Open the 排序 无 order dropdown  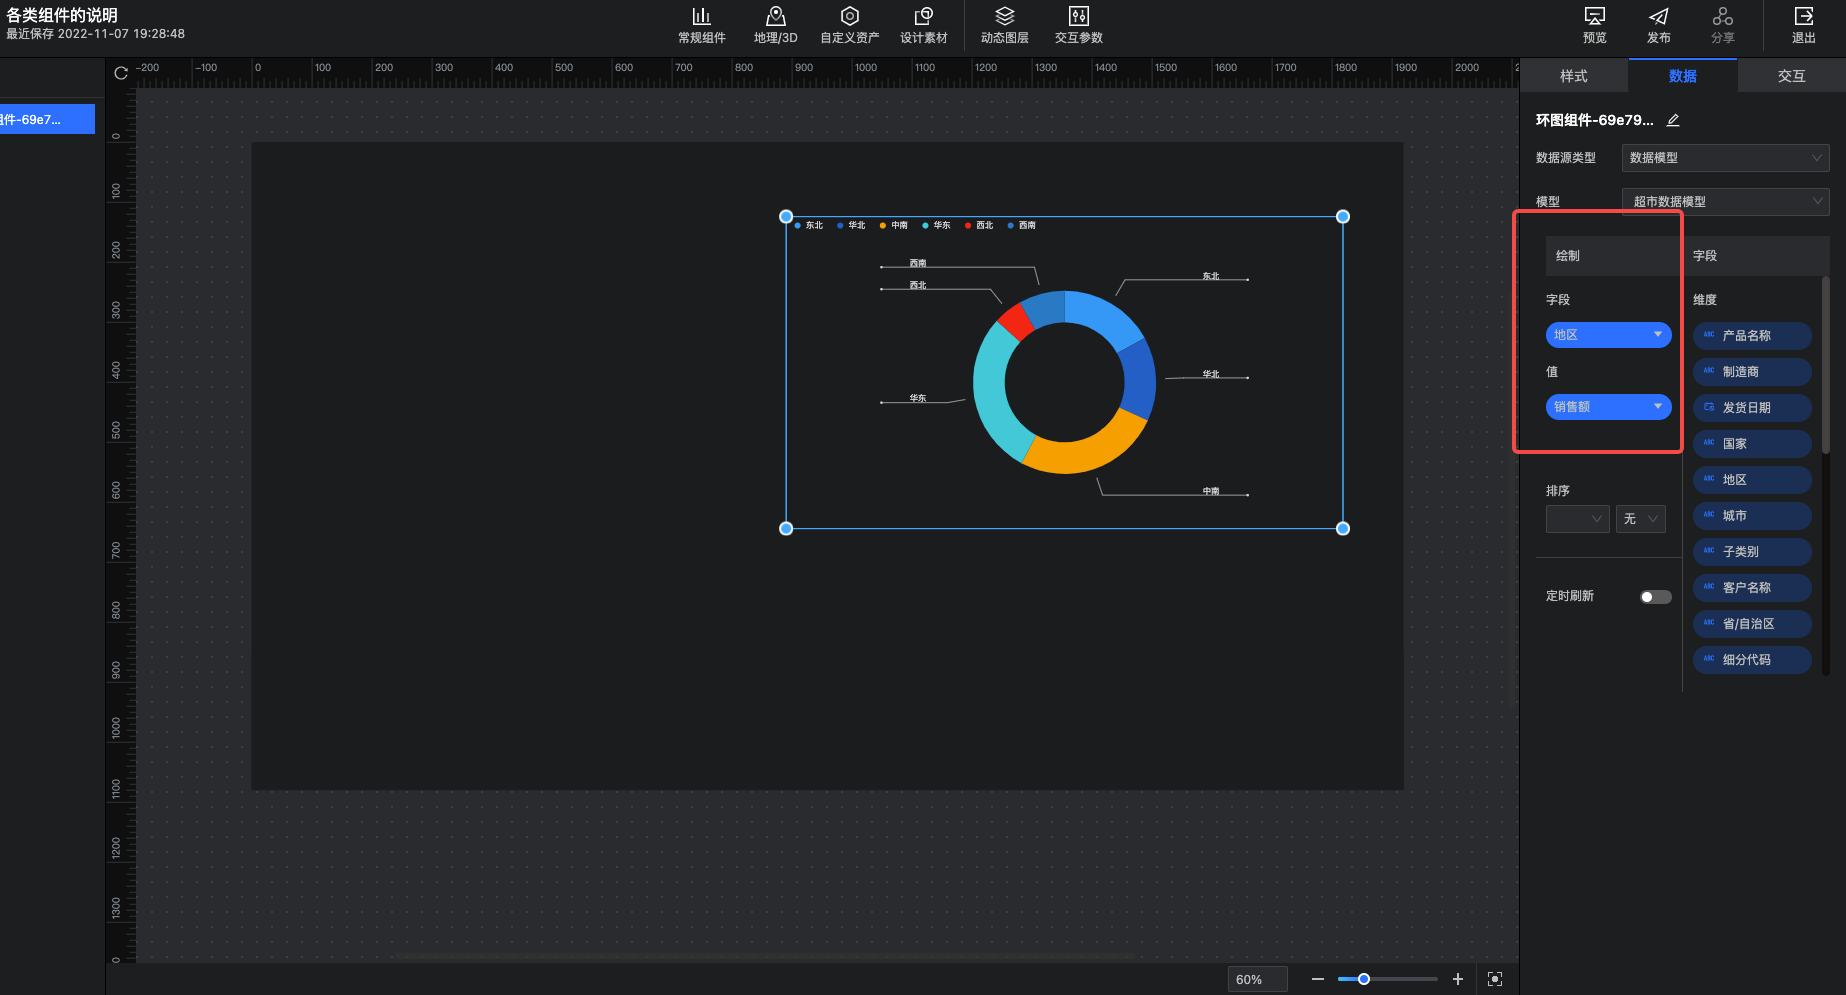pos(1640,519)
